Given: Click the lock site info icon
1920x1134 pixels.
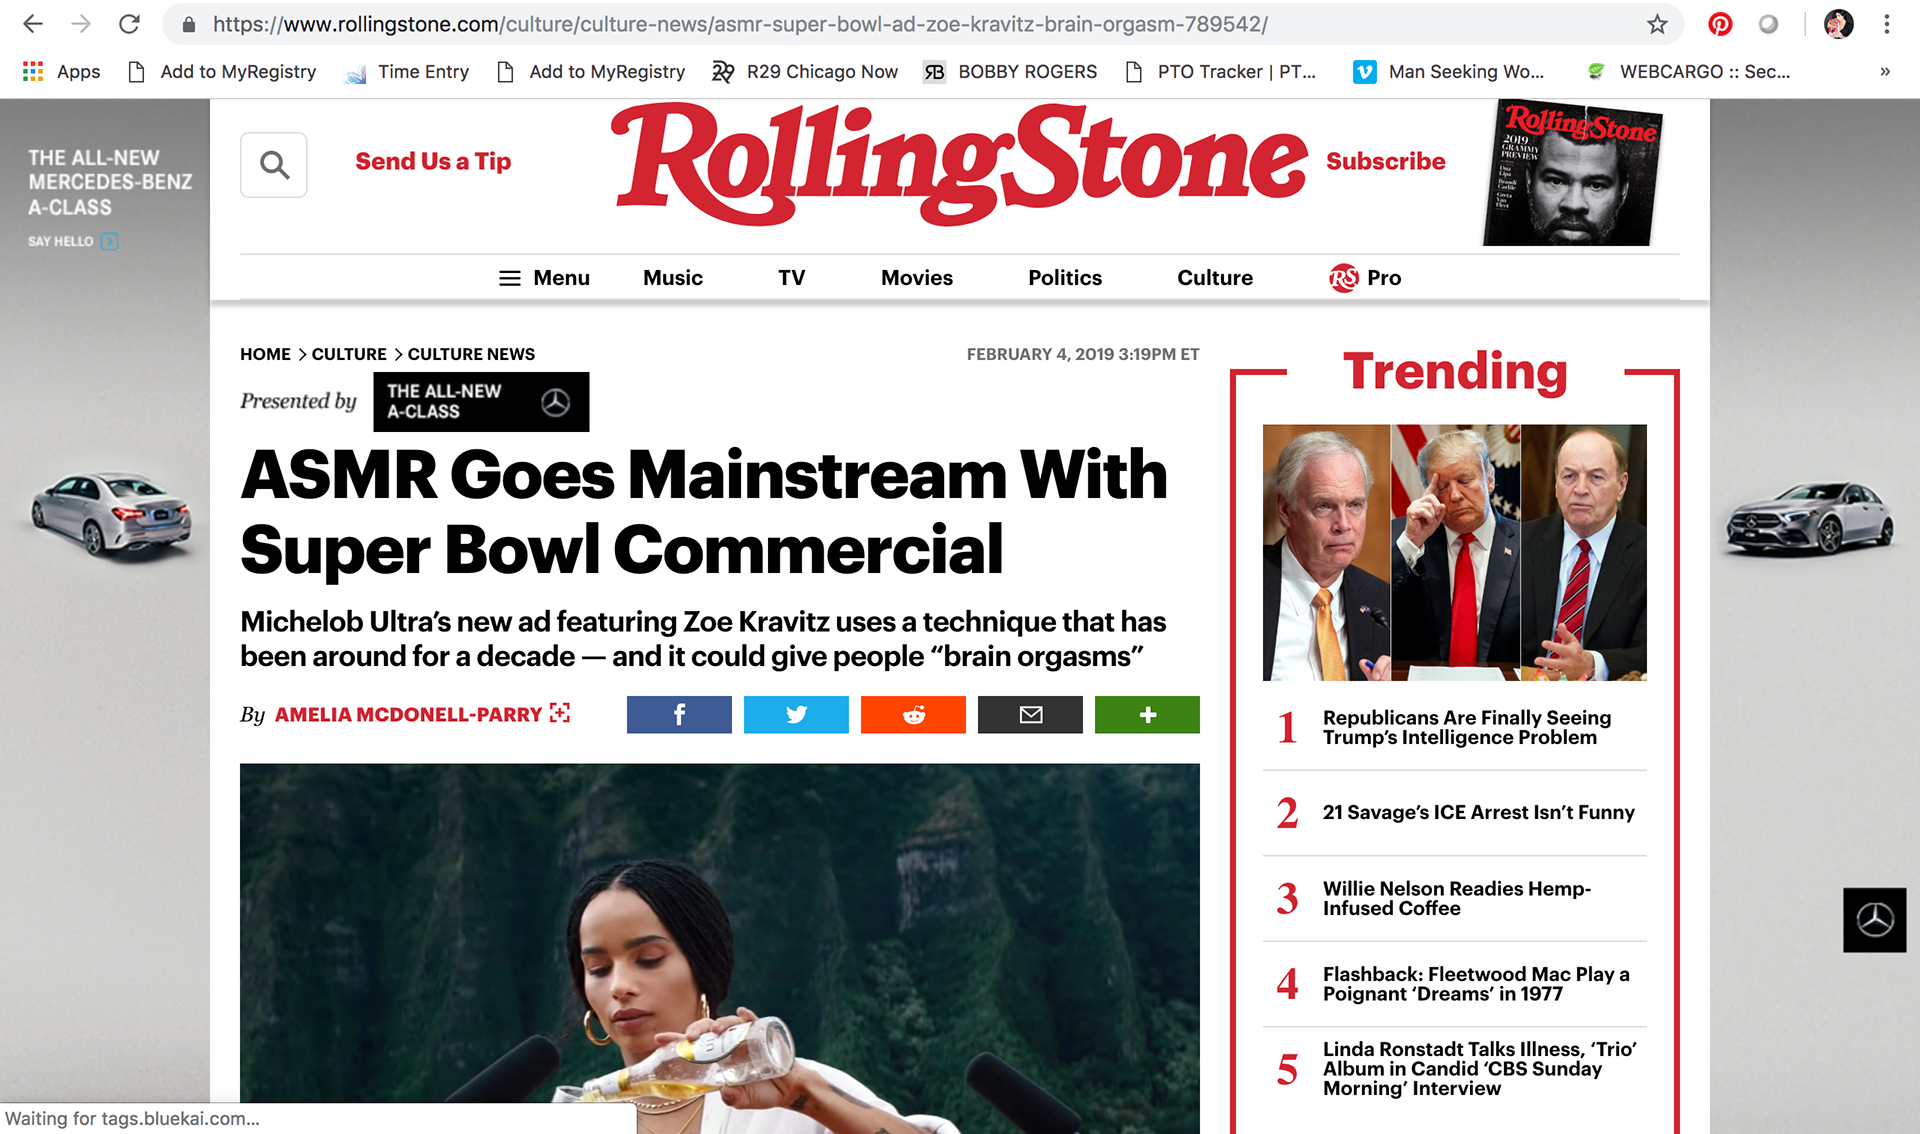Looking at the screenshot, I should 188,24.
